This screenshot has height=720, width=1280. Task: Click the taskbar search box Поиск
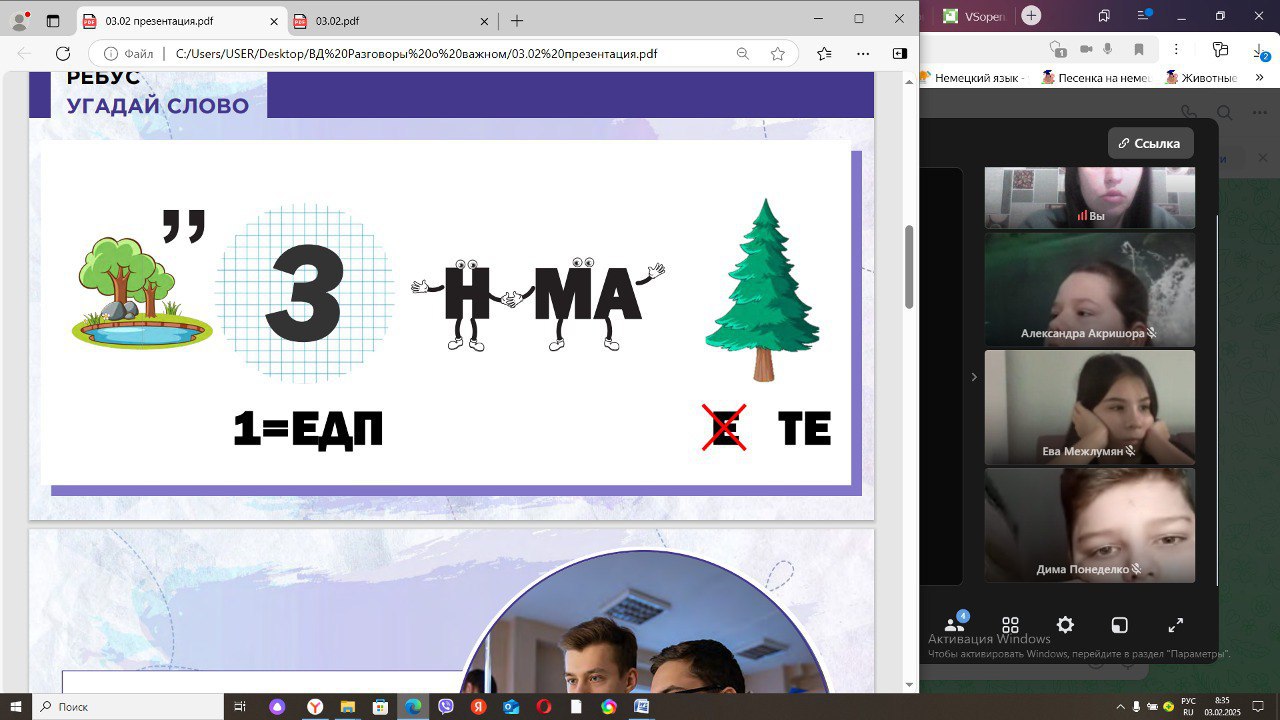click(x=127, y=706)
